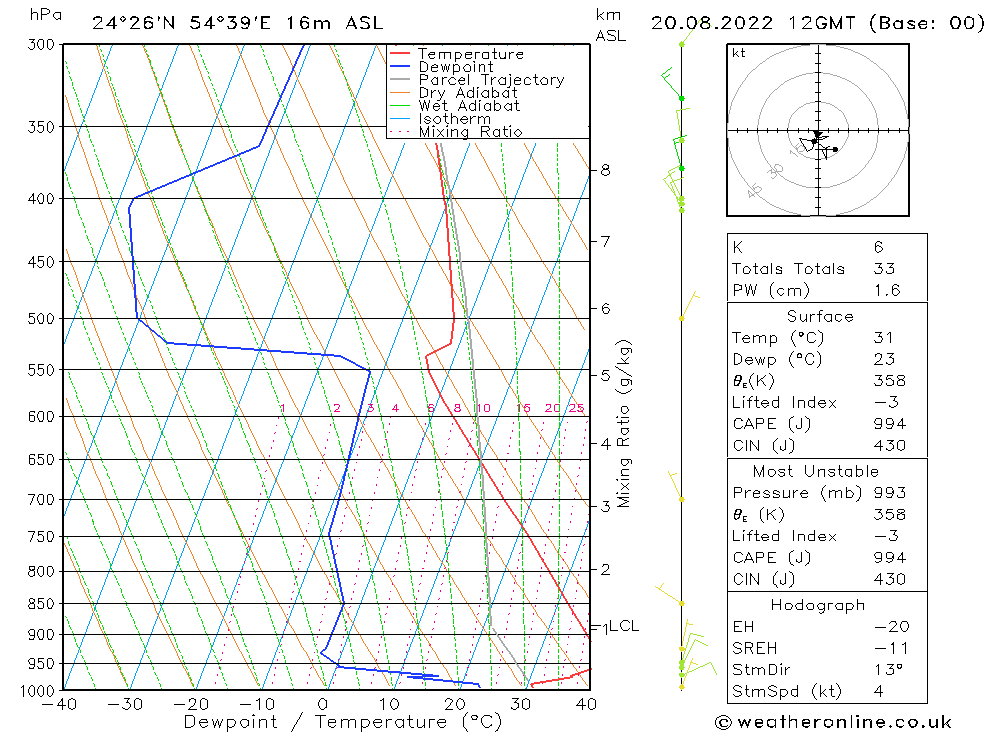Screen dimensions: 1000x733
Task: Click the 'hPa' pressure unit label
Action: [x=45, y=15]
